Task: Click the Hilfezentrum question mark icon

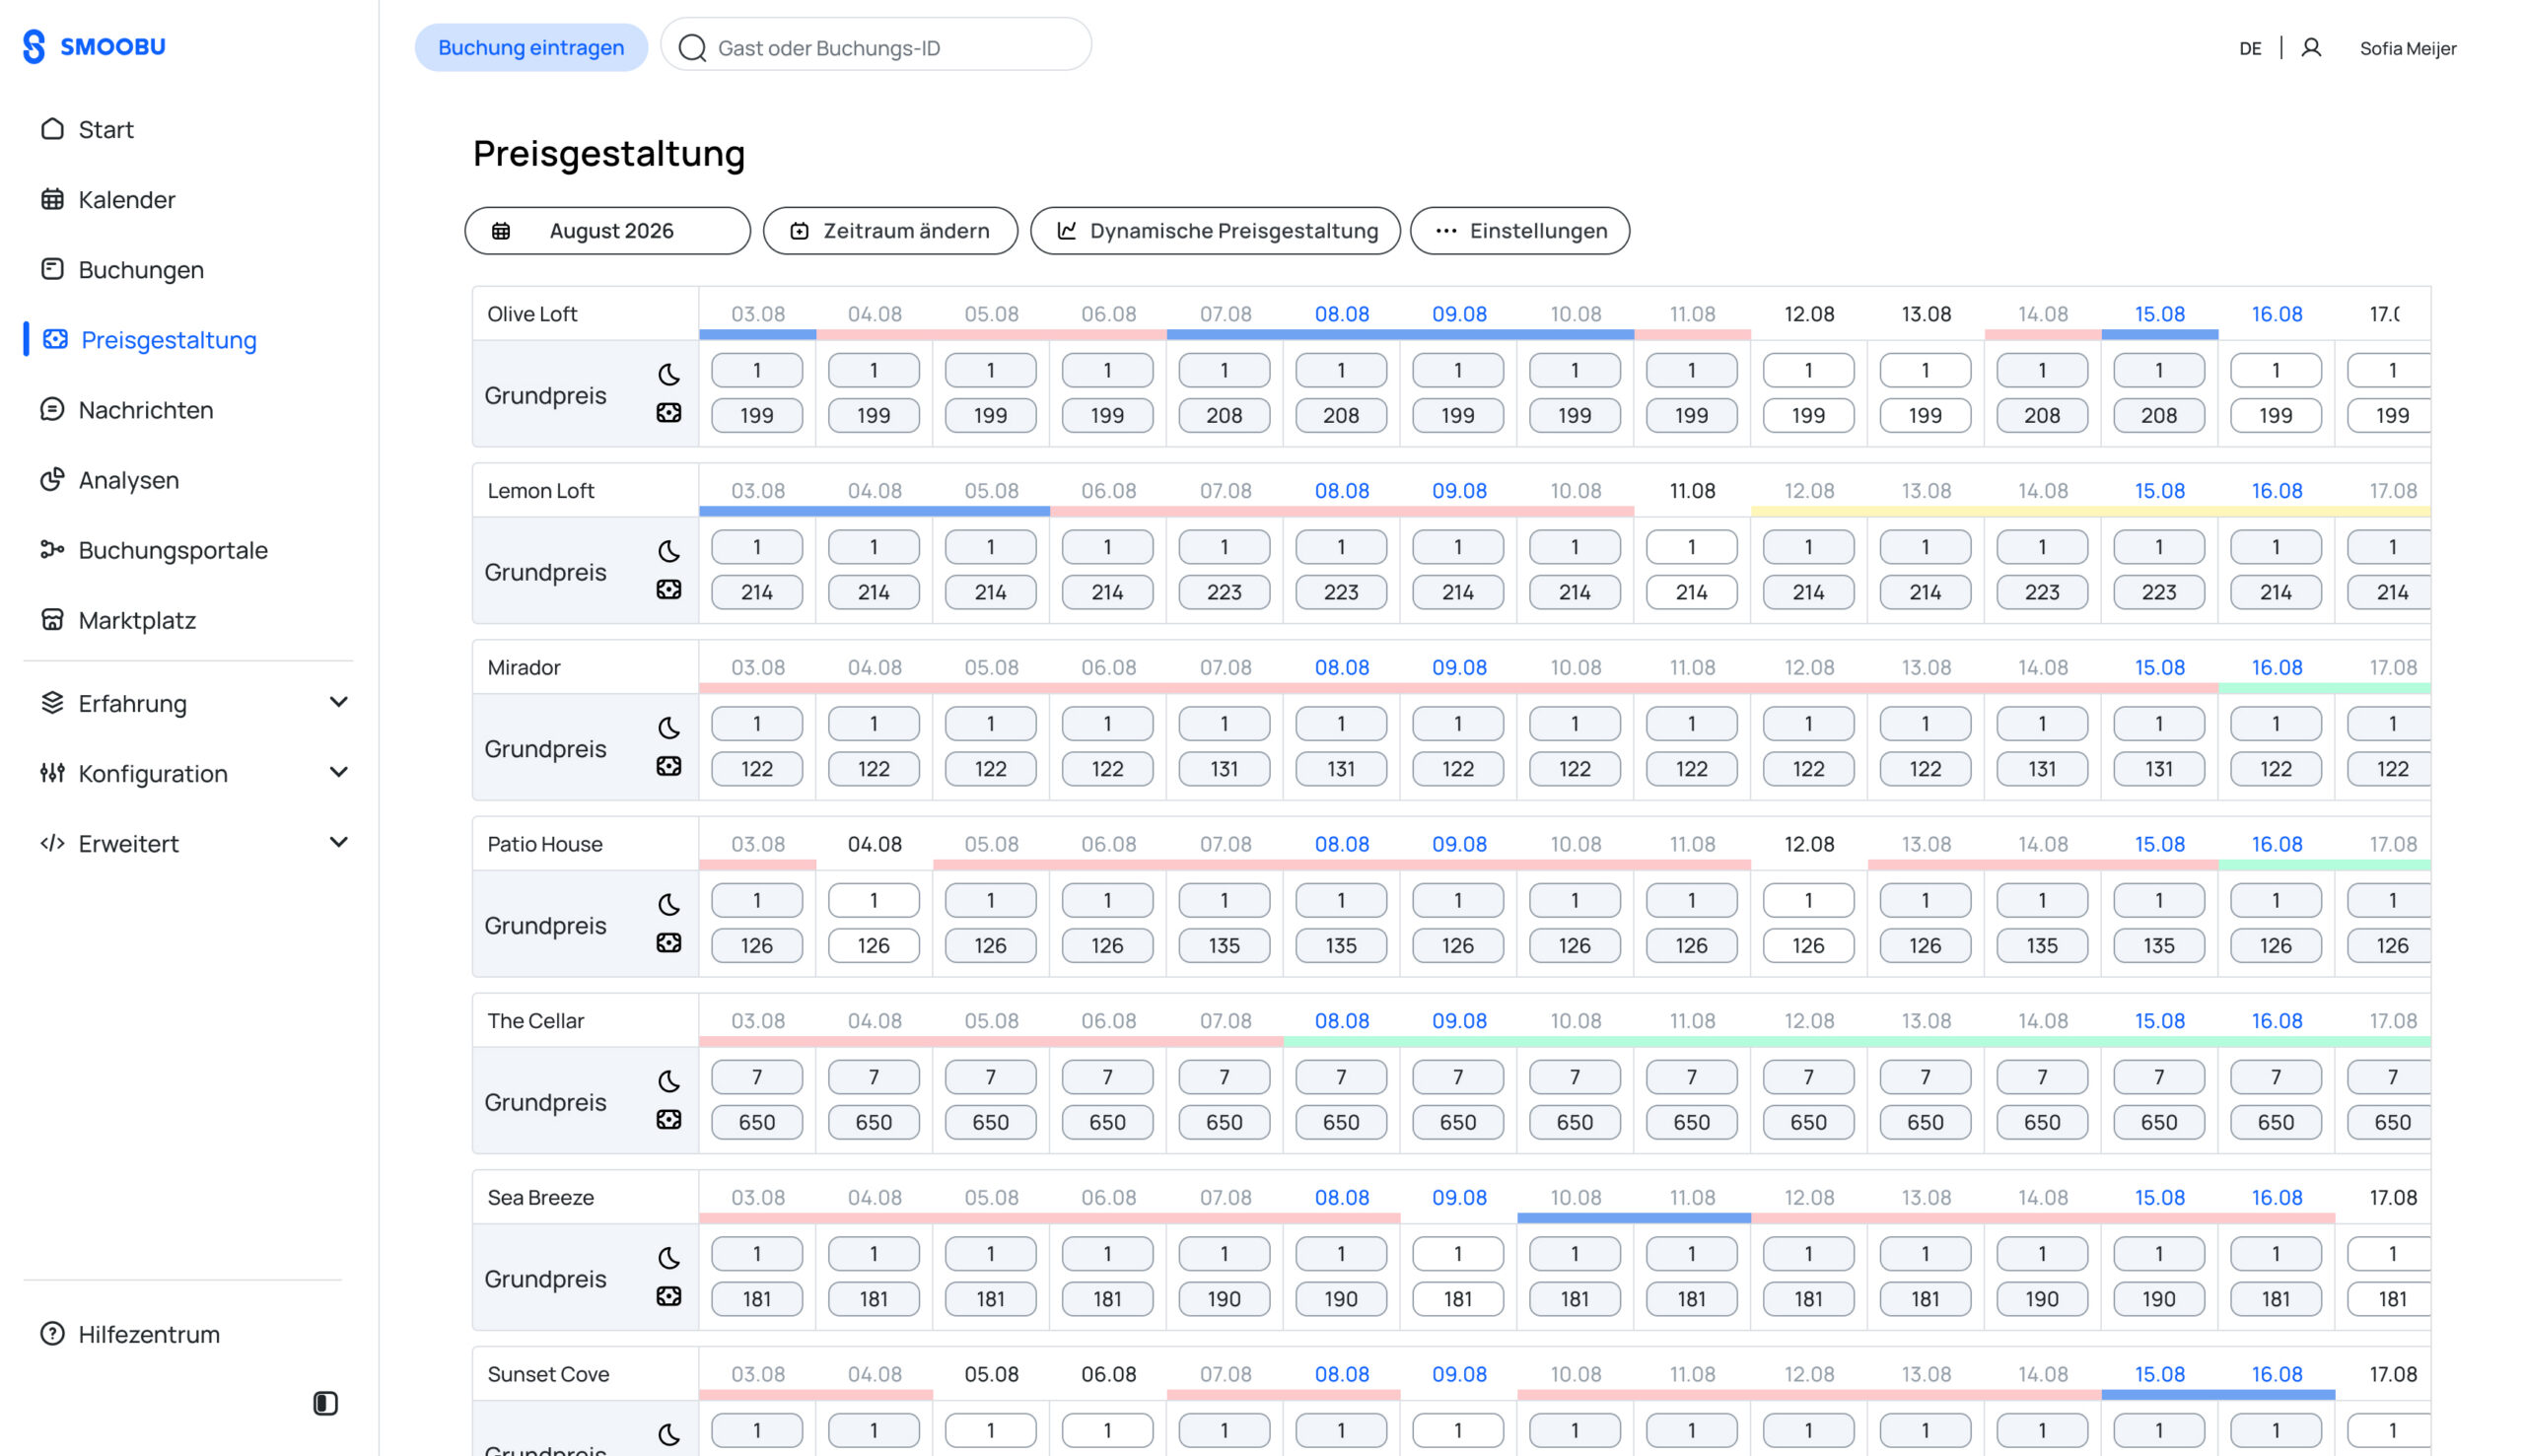Action: coord(52,1333)
